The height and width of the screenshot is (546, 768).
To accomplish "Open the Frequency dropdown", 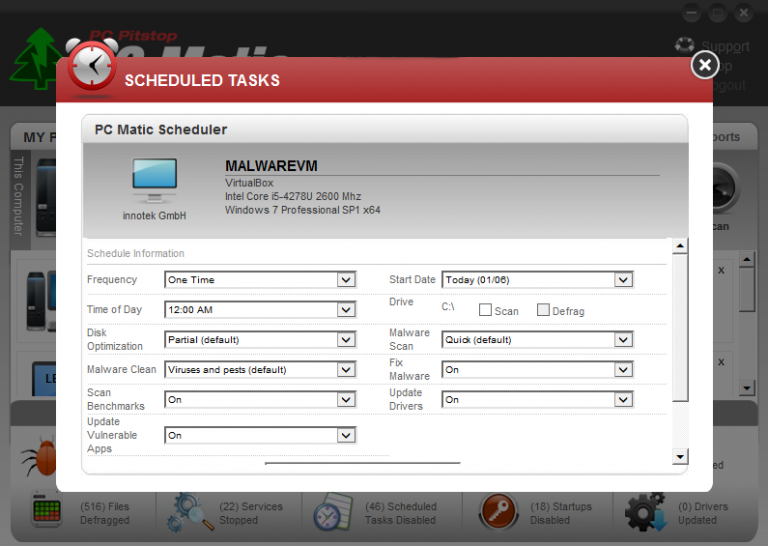I will pos(260,280).
